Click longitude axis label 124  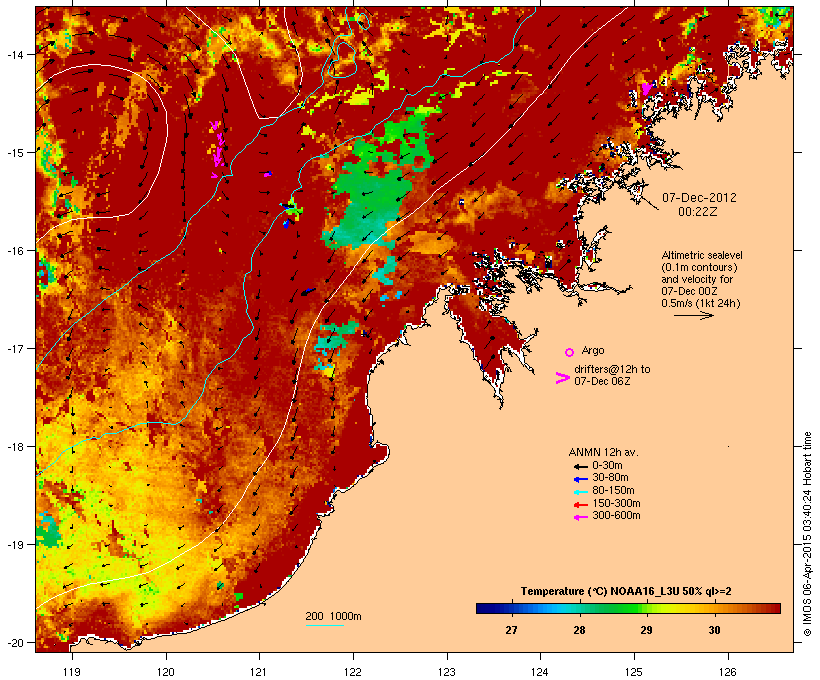pyautogui.click(x=540, y=672)
